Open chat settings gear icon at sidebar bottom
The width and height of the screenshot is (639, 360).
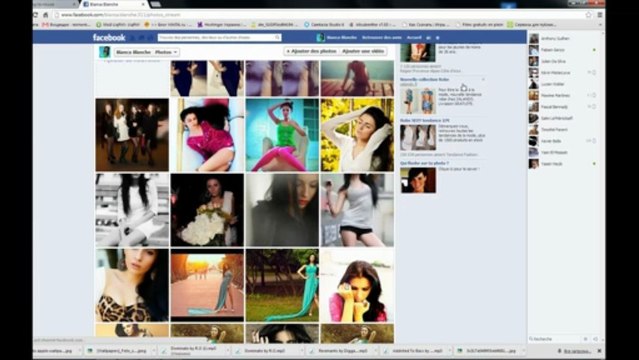[x=586, y=339]
